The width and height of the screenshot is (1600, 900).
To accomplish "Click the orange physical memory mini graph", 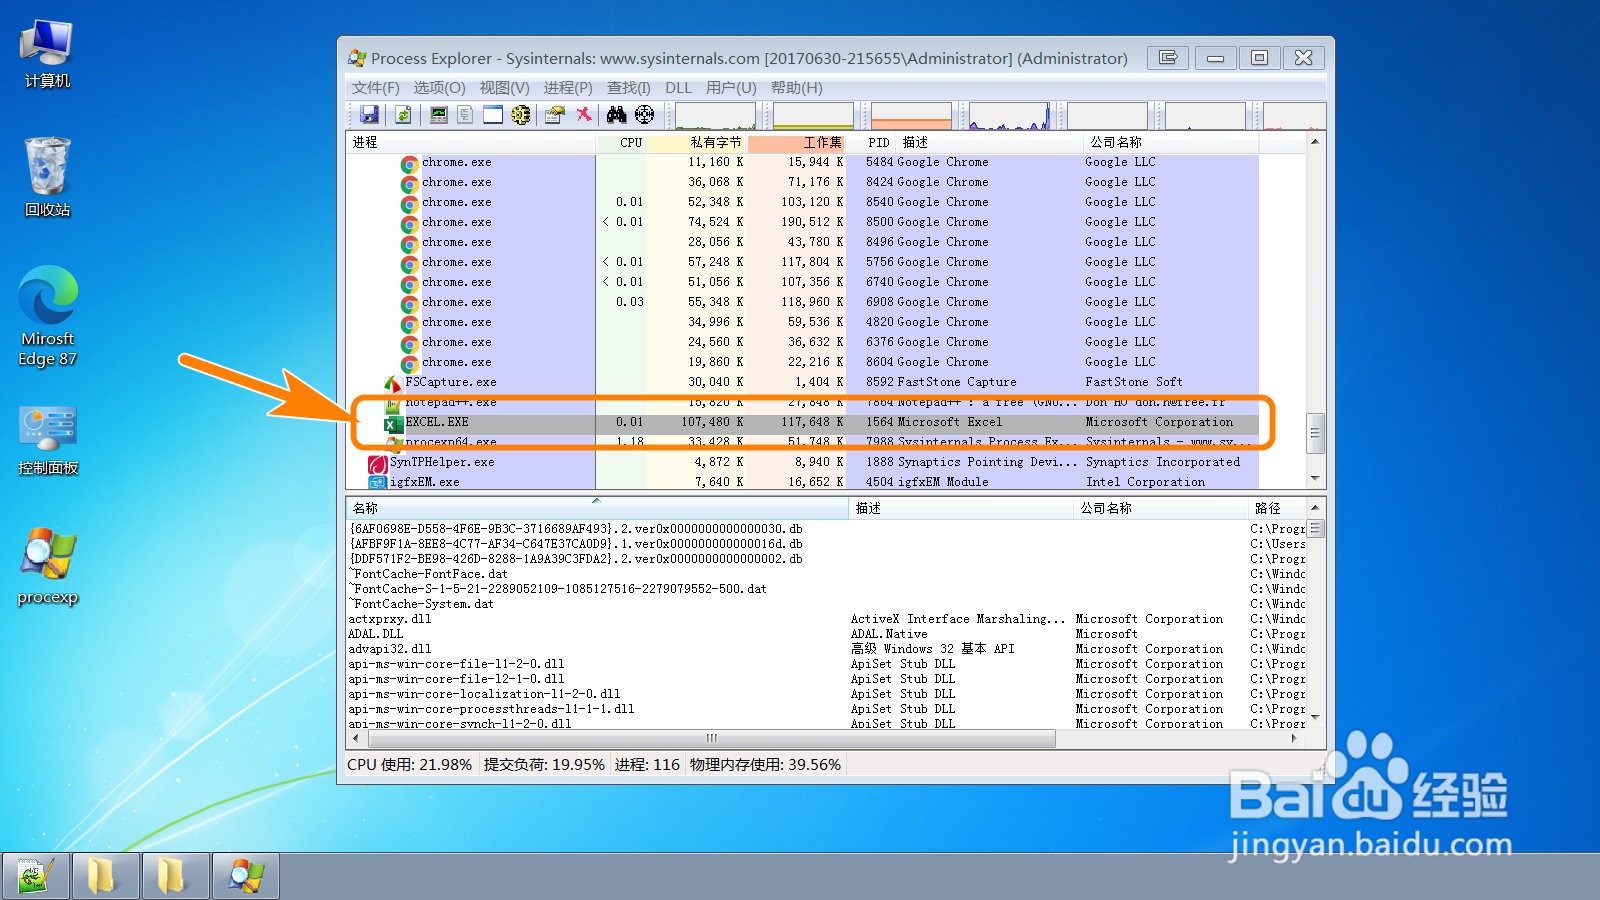I will (911, 116).
